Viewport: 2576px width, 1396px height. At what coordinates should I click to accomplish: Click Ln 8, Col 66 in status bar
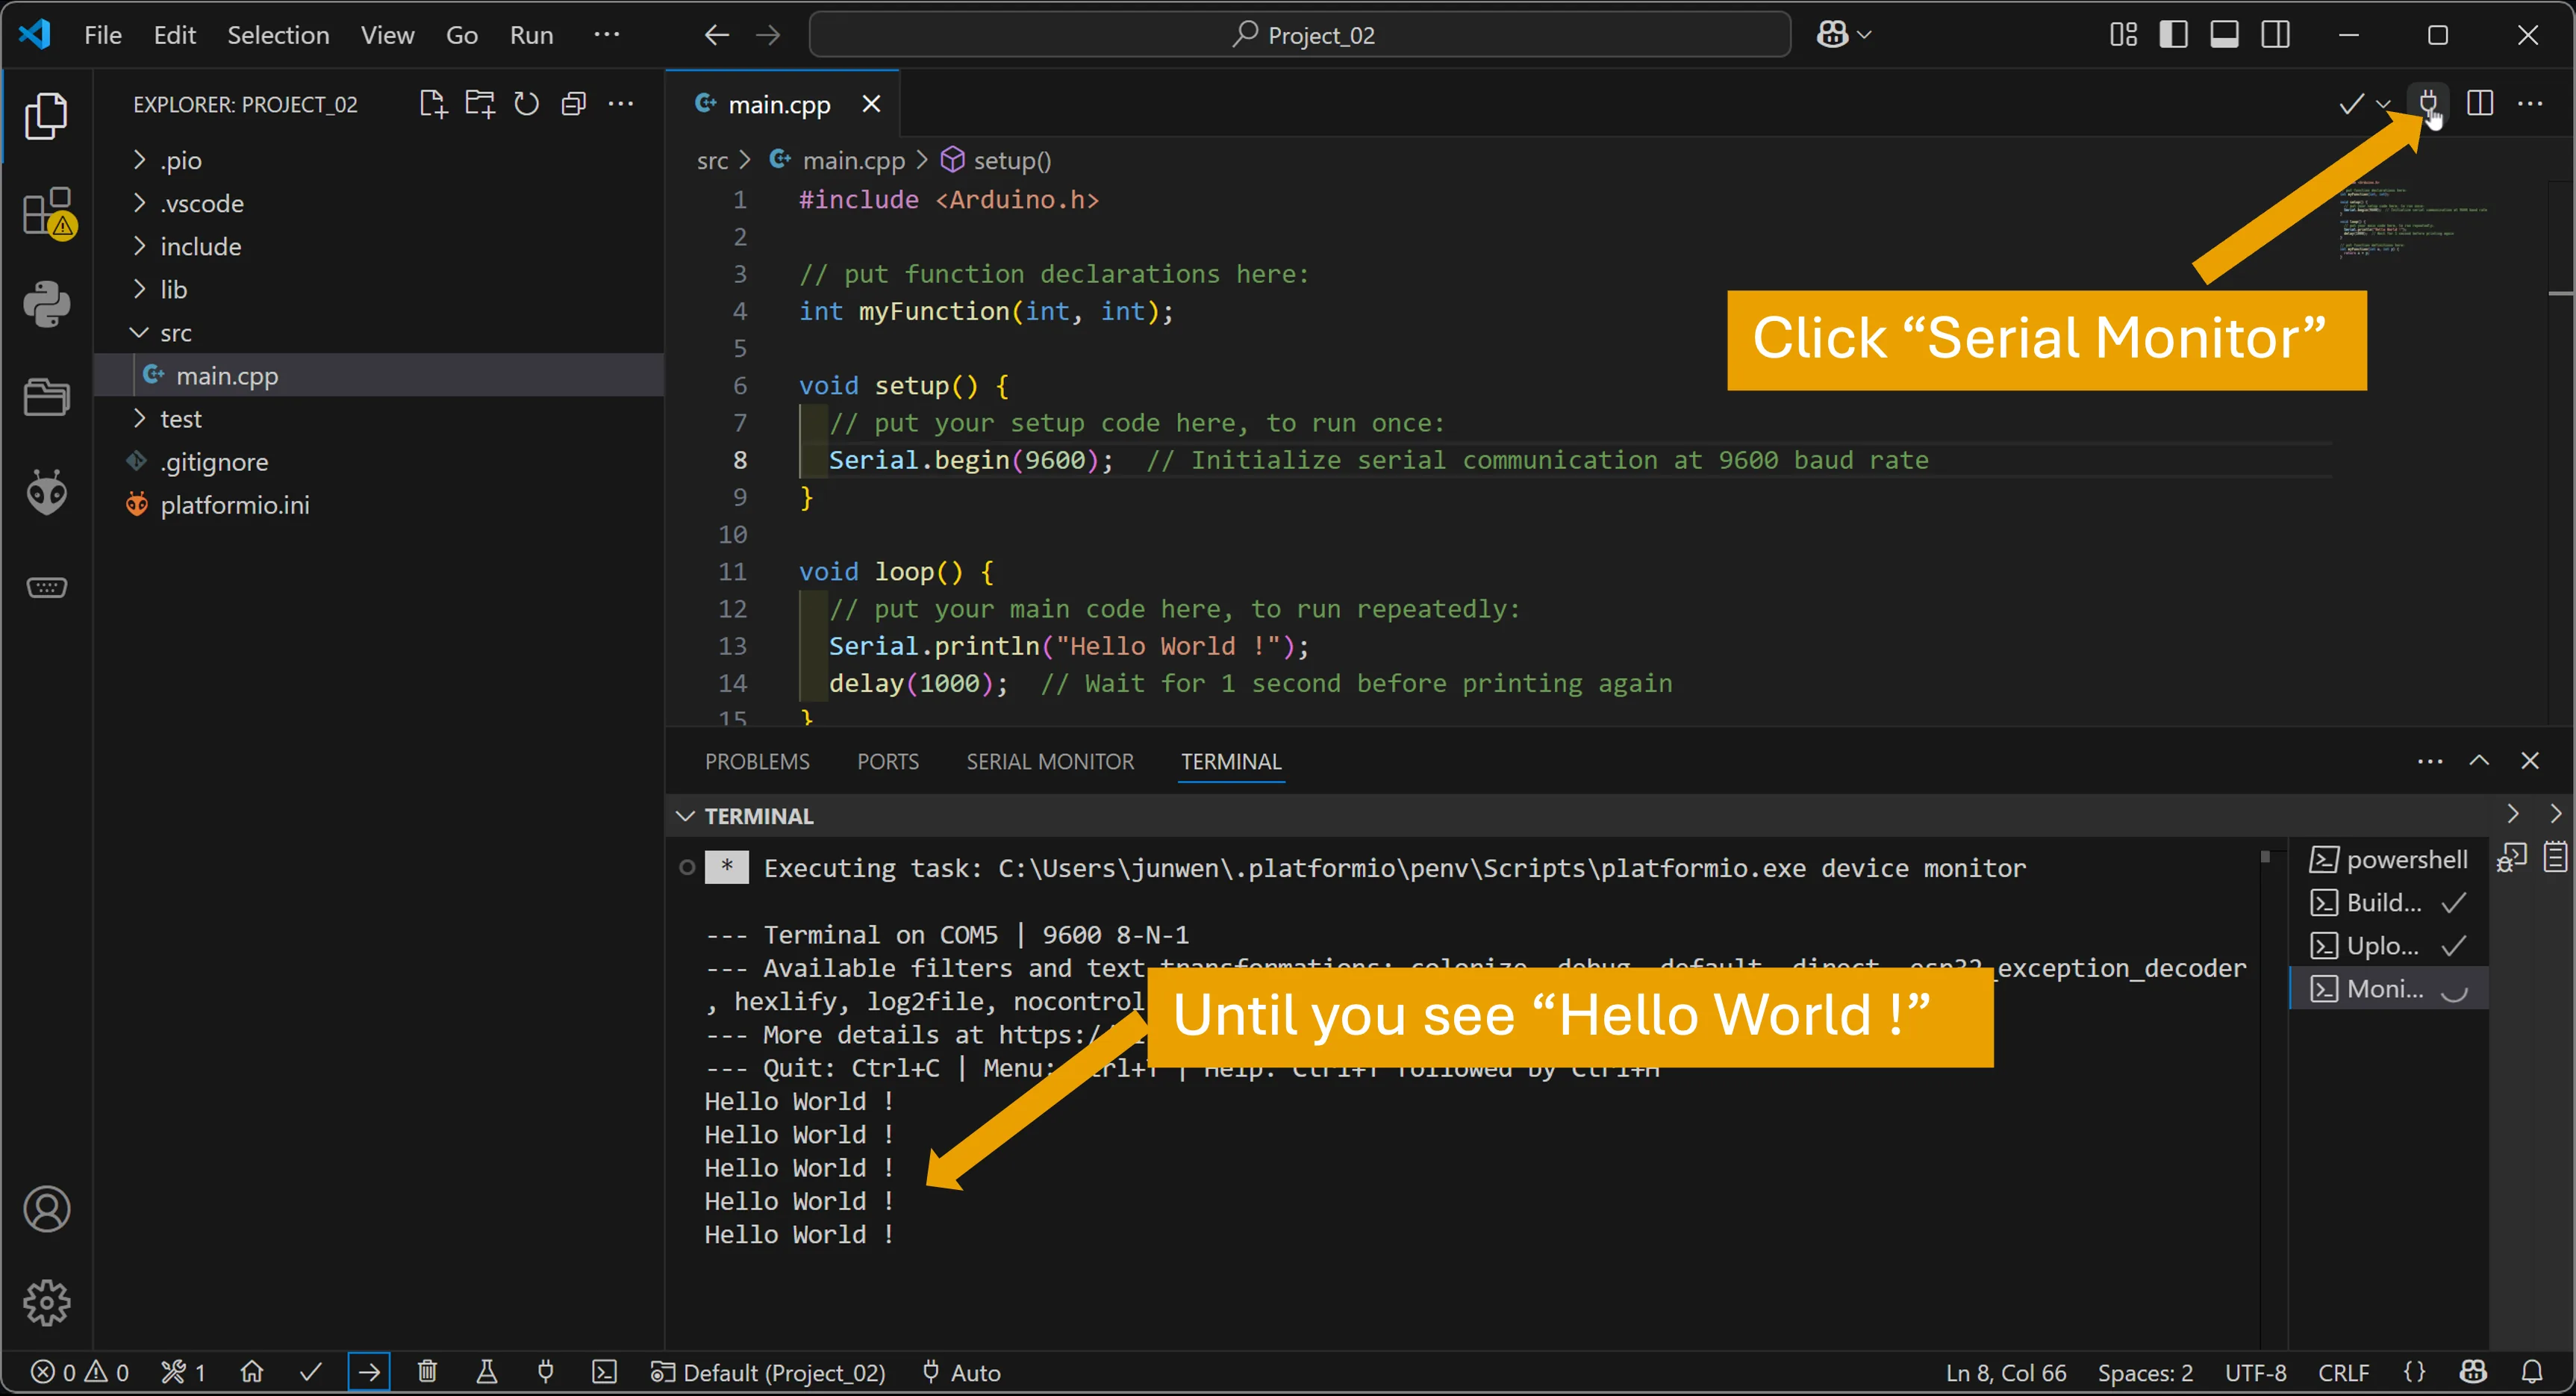pyautogui.click(x=2005, y=1372)
